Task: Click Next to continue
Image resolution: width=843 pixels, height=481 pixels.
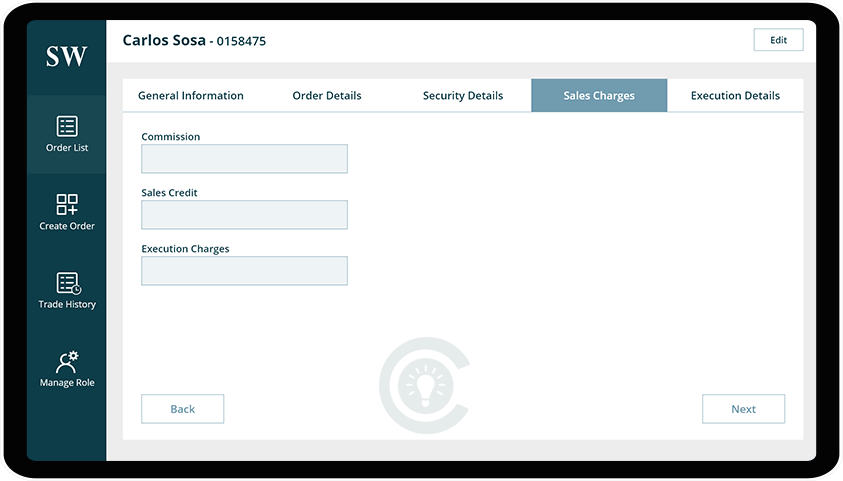Action: click(743, 409)
